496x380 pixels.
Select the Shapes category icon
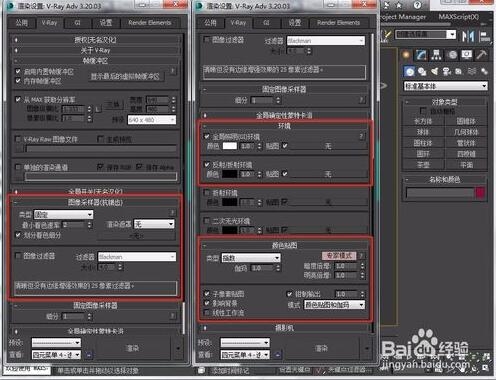tap(422, 71)
